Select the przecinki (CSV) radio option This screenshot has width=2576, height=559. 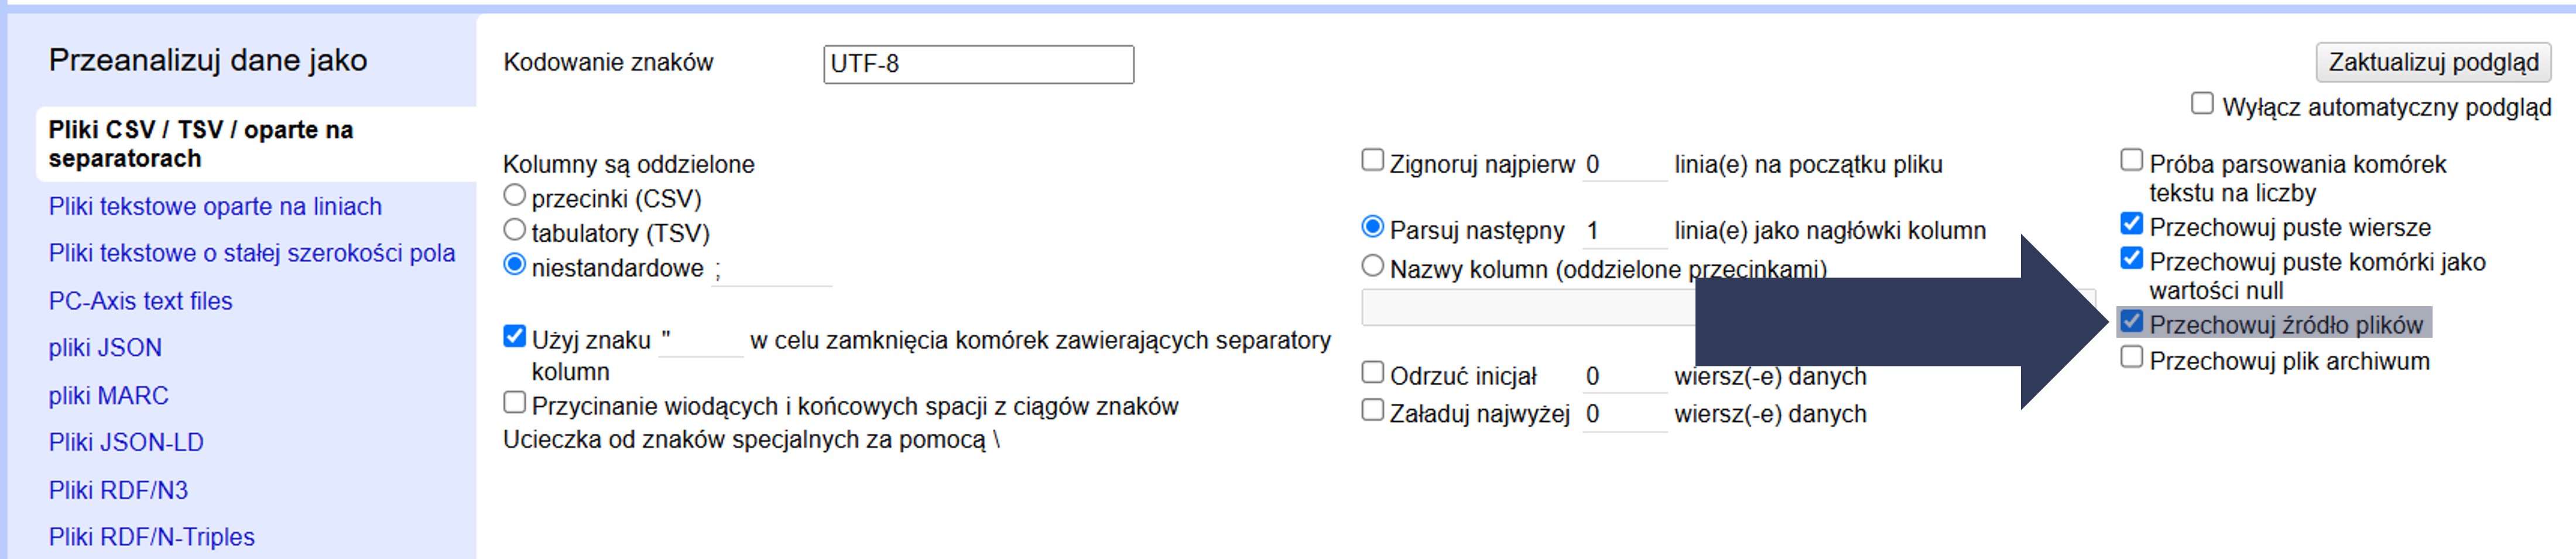pos(515,196)
